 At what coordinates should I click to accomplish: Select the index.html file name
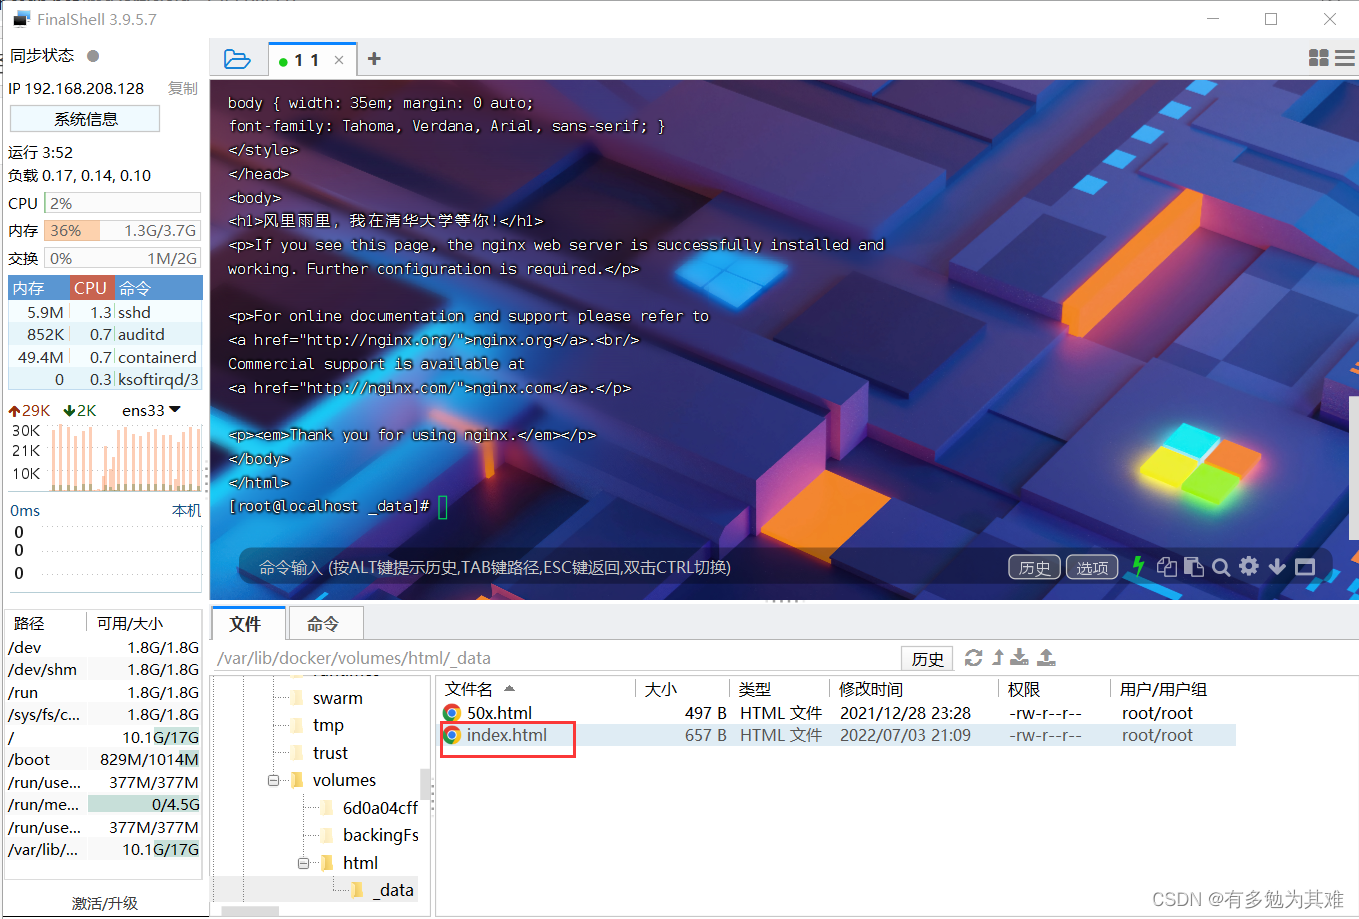[x=507, y=735]
